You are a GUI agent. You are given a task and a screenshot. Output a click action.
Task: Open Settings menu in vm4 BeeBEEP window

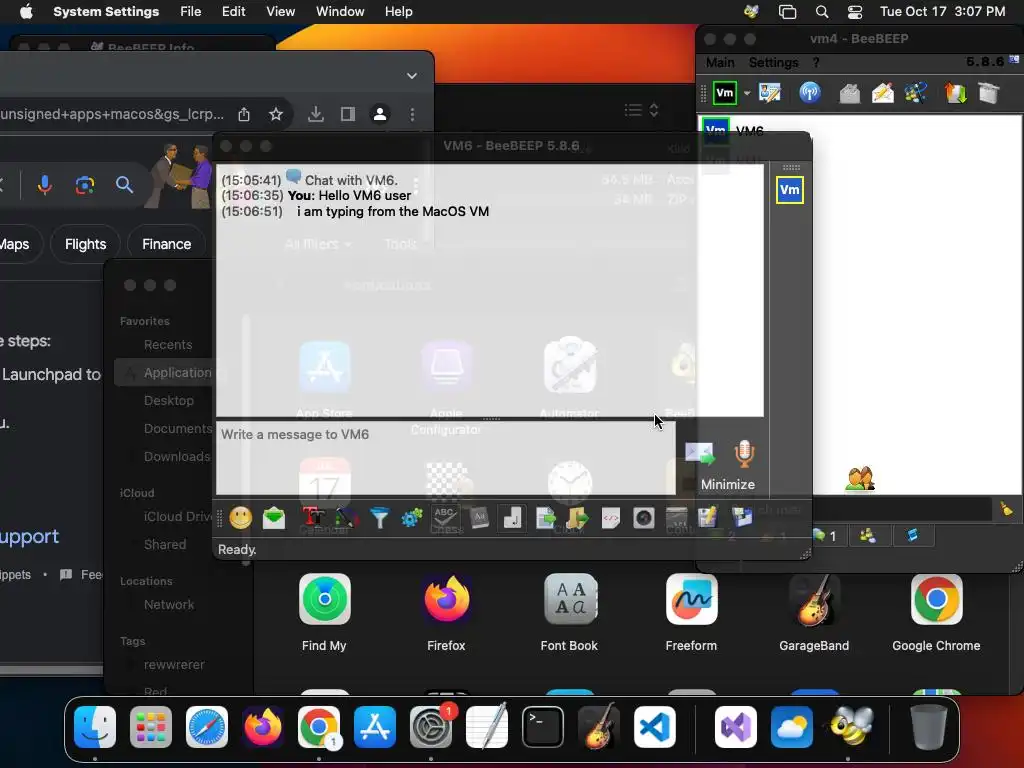773,62
